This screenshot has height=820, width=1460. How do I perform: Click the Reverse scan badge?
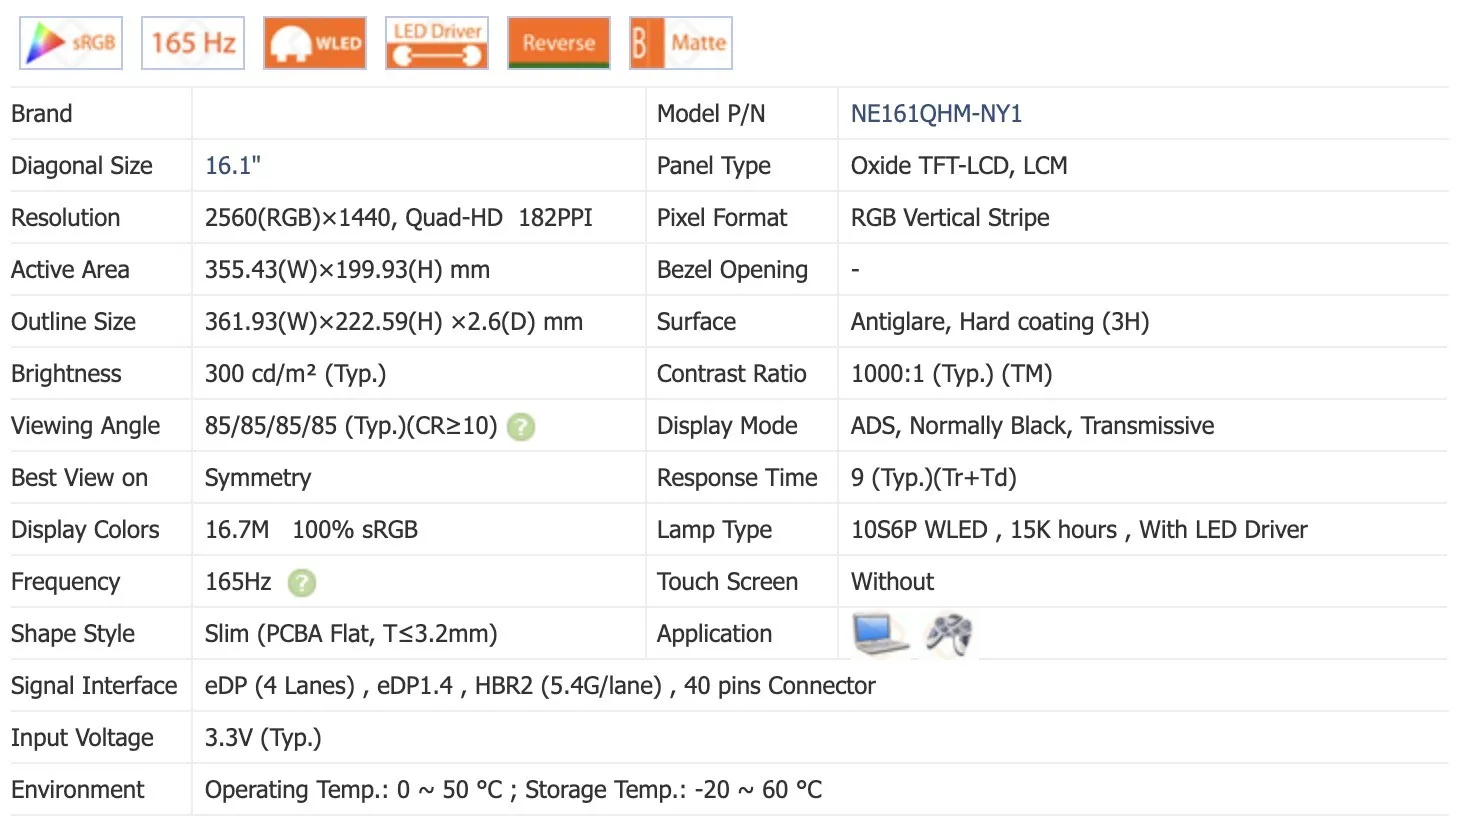pyautogui.click(x=559, y=43)
